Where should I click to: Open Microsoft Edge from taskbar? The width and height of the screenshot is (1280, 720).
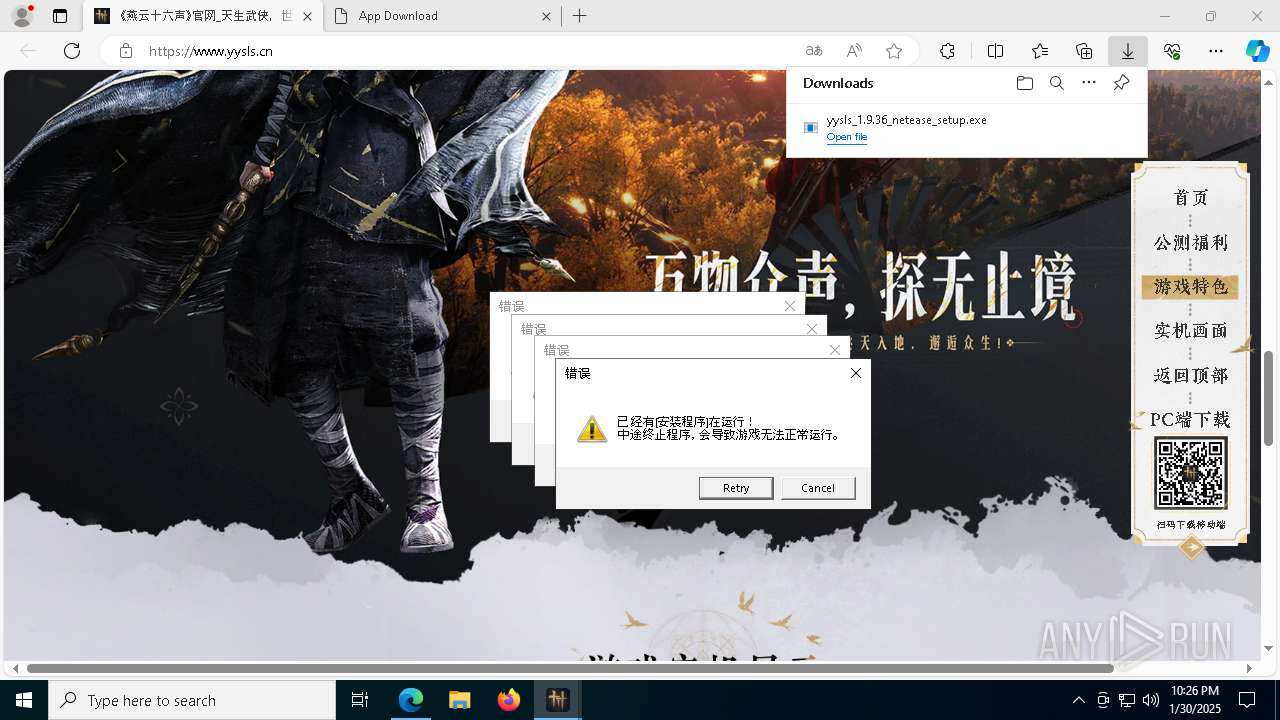(x=411, y=700)
